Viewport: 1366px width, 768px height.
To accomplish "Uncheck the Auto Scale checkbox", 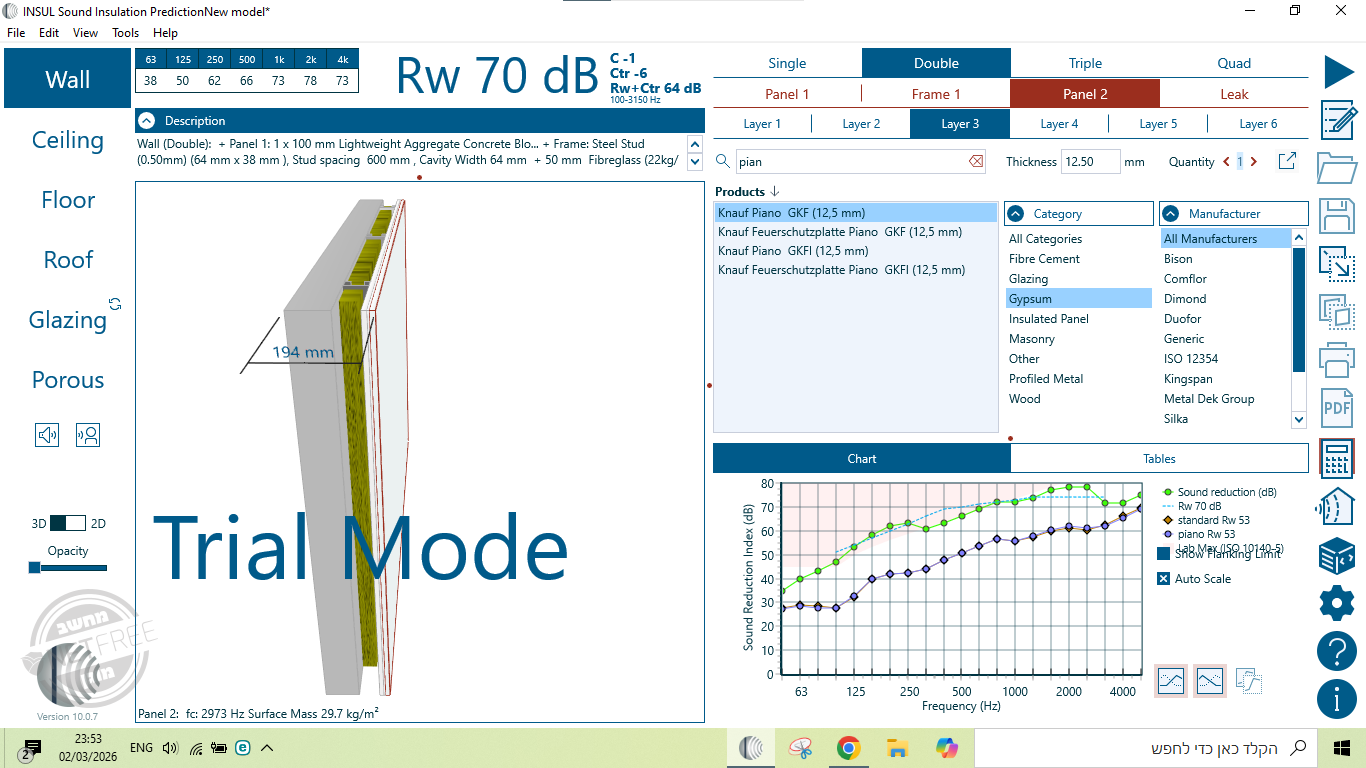I will coord(1163,579).
